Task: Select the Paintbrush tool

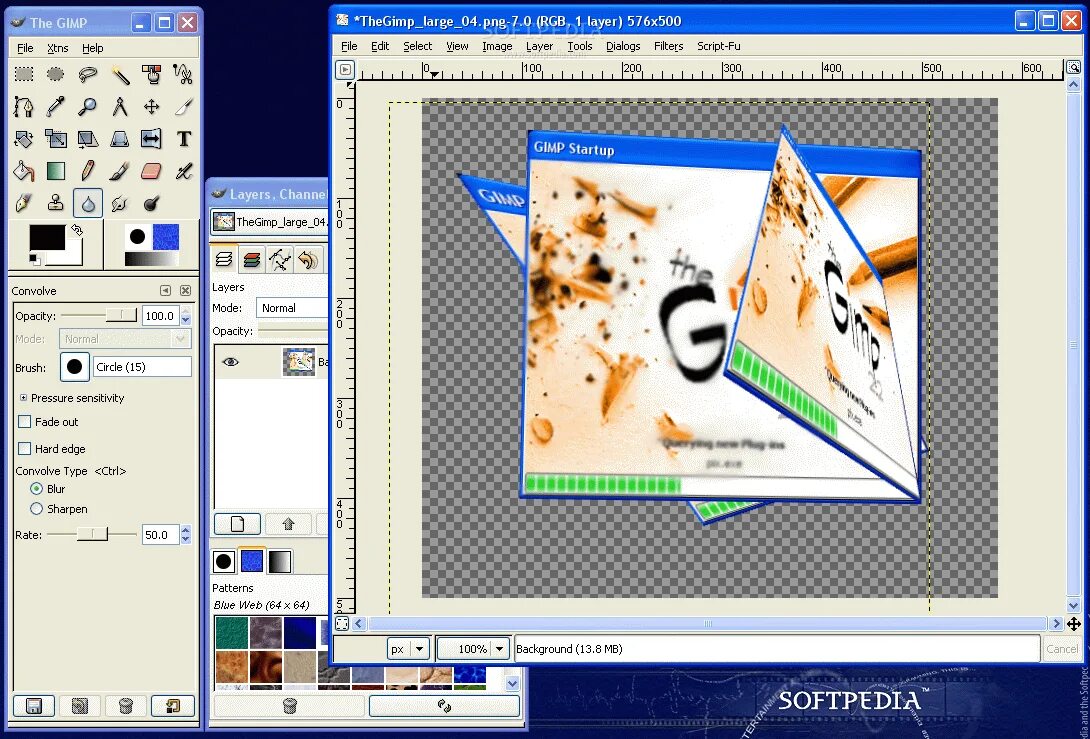Action: coord(120,170)
